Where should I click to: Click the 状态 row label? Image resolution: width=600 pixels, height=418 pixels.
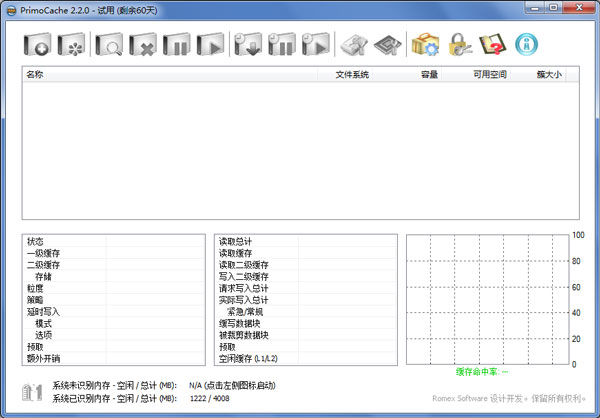tap(35, 242)
